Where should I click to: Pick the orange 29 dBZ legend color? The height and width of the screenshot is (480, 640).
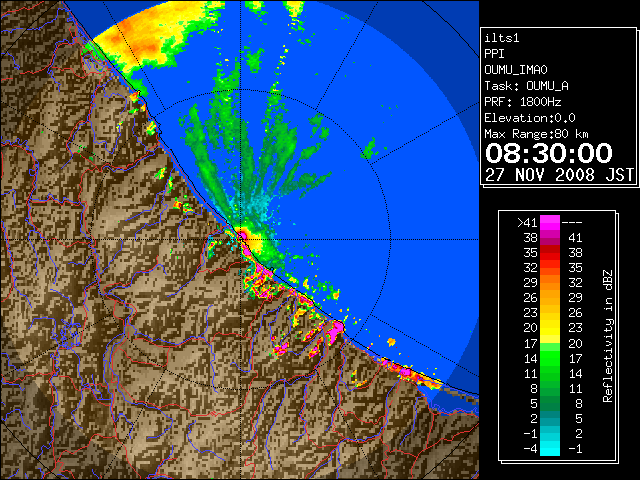(550, 282)
